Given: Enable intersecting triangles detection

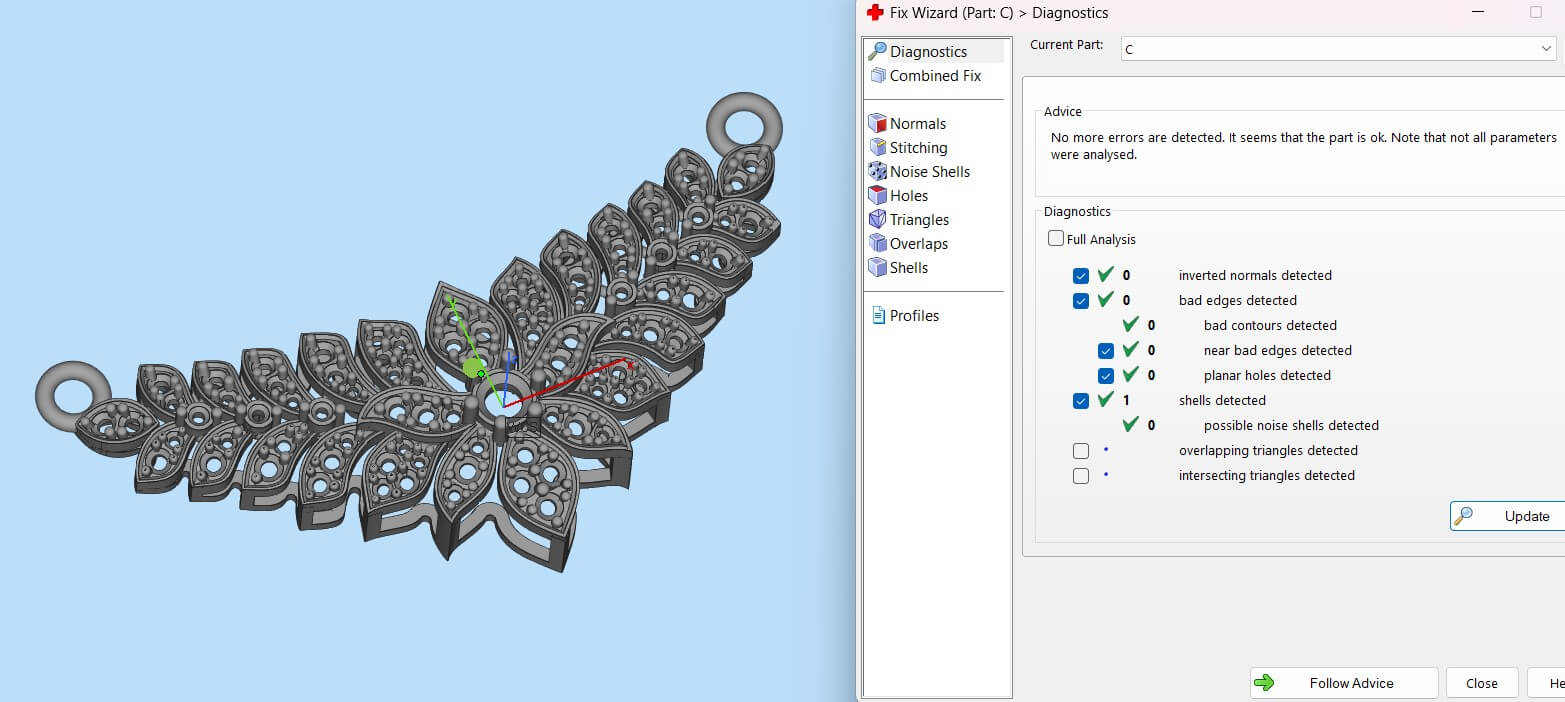Looking at the screenshot, I should point(1080,476).
